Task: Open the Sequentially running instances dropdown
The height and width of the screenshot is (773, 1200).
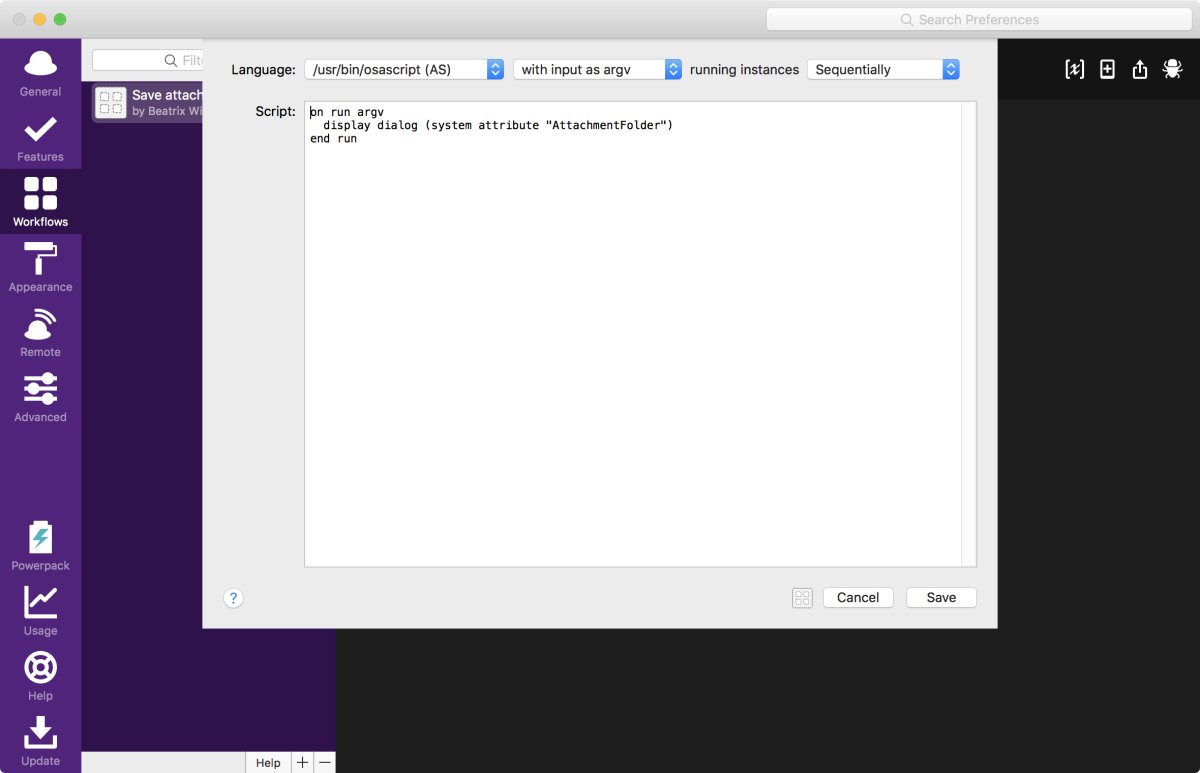Action: click(883, 69)
